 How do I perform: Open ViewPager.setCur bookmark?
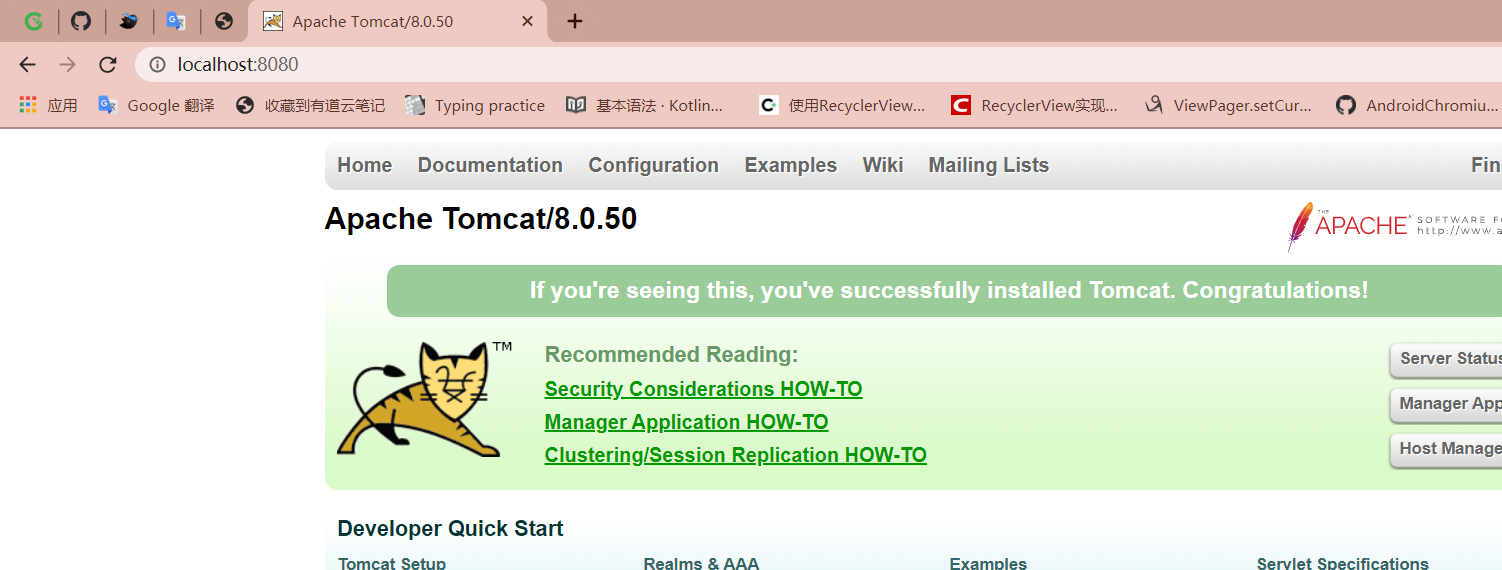click(x=1228, y=105)
